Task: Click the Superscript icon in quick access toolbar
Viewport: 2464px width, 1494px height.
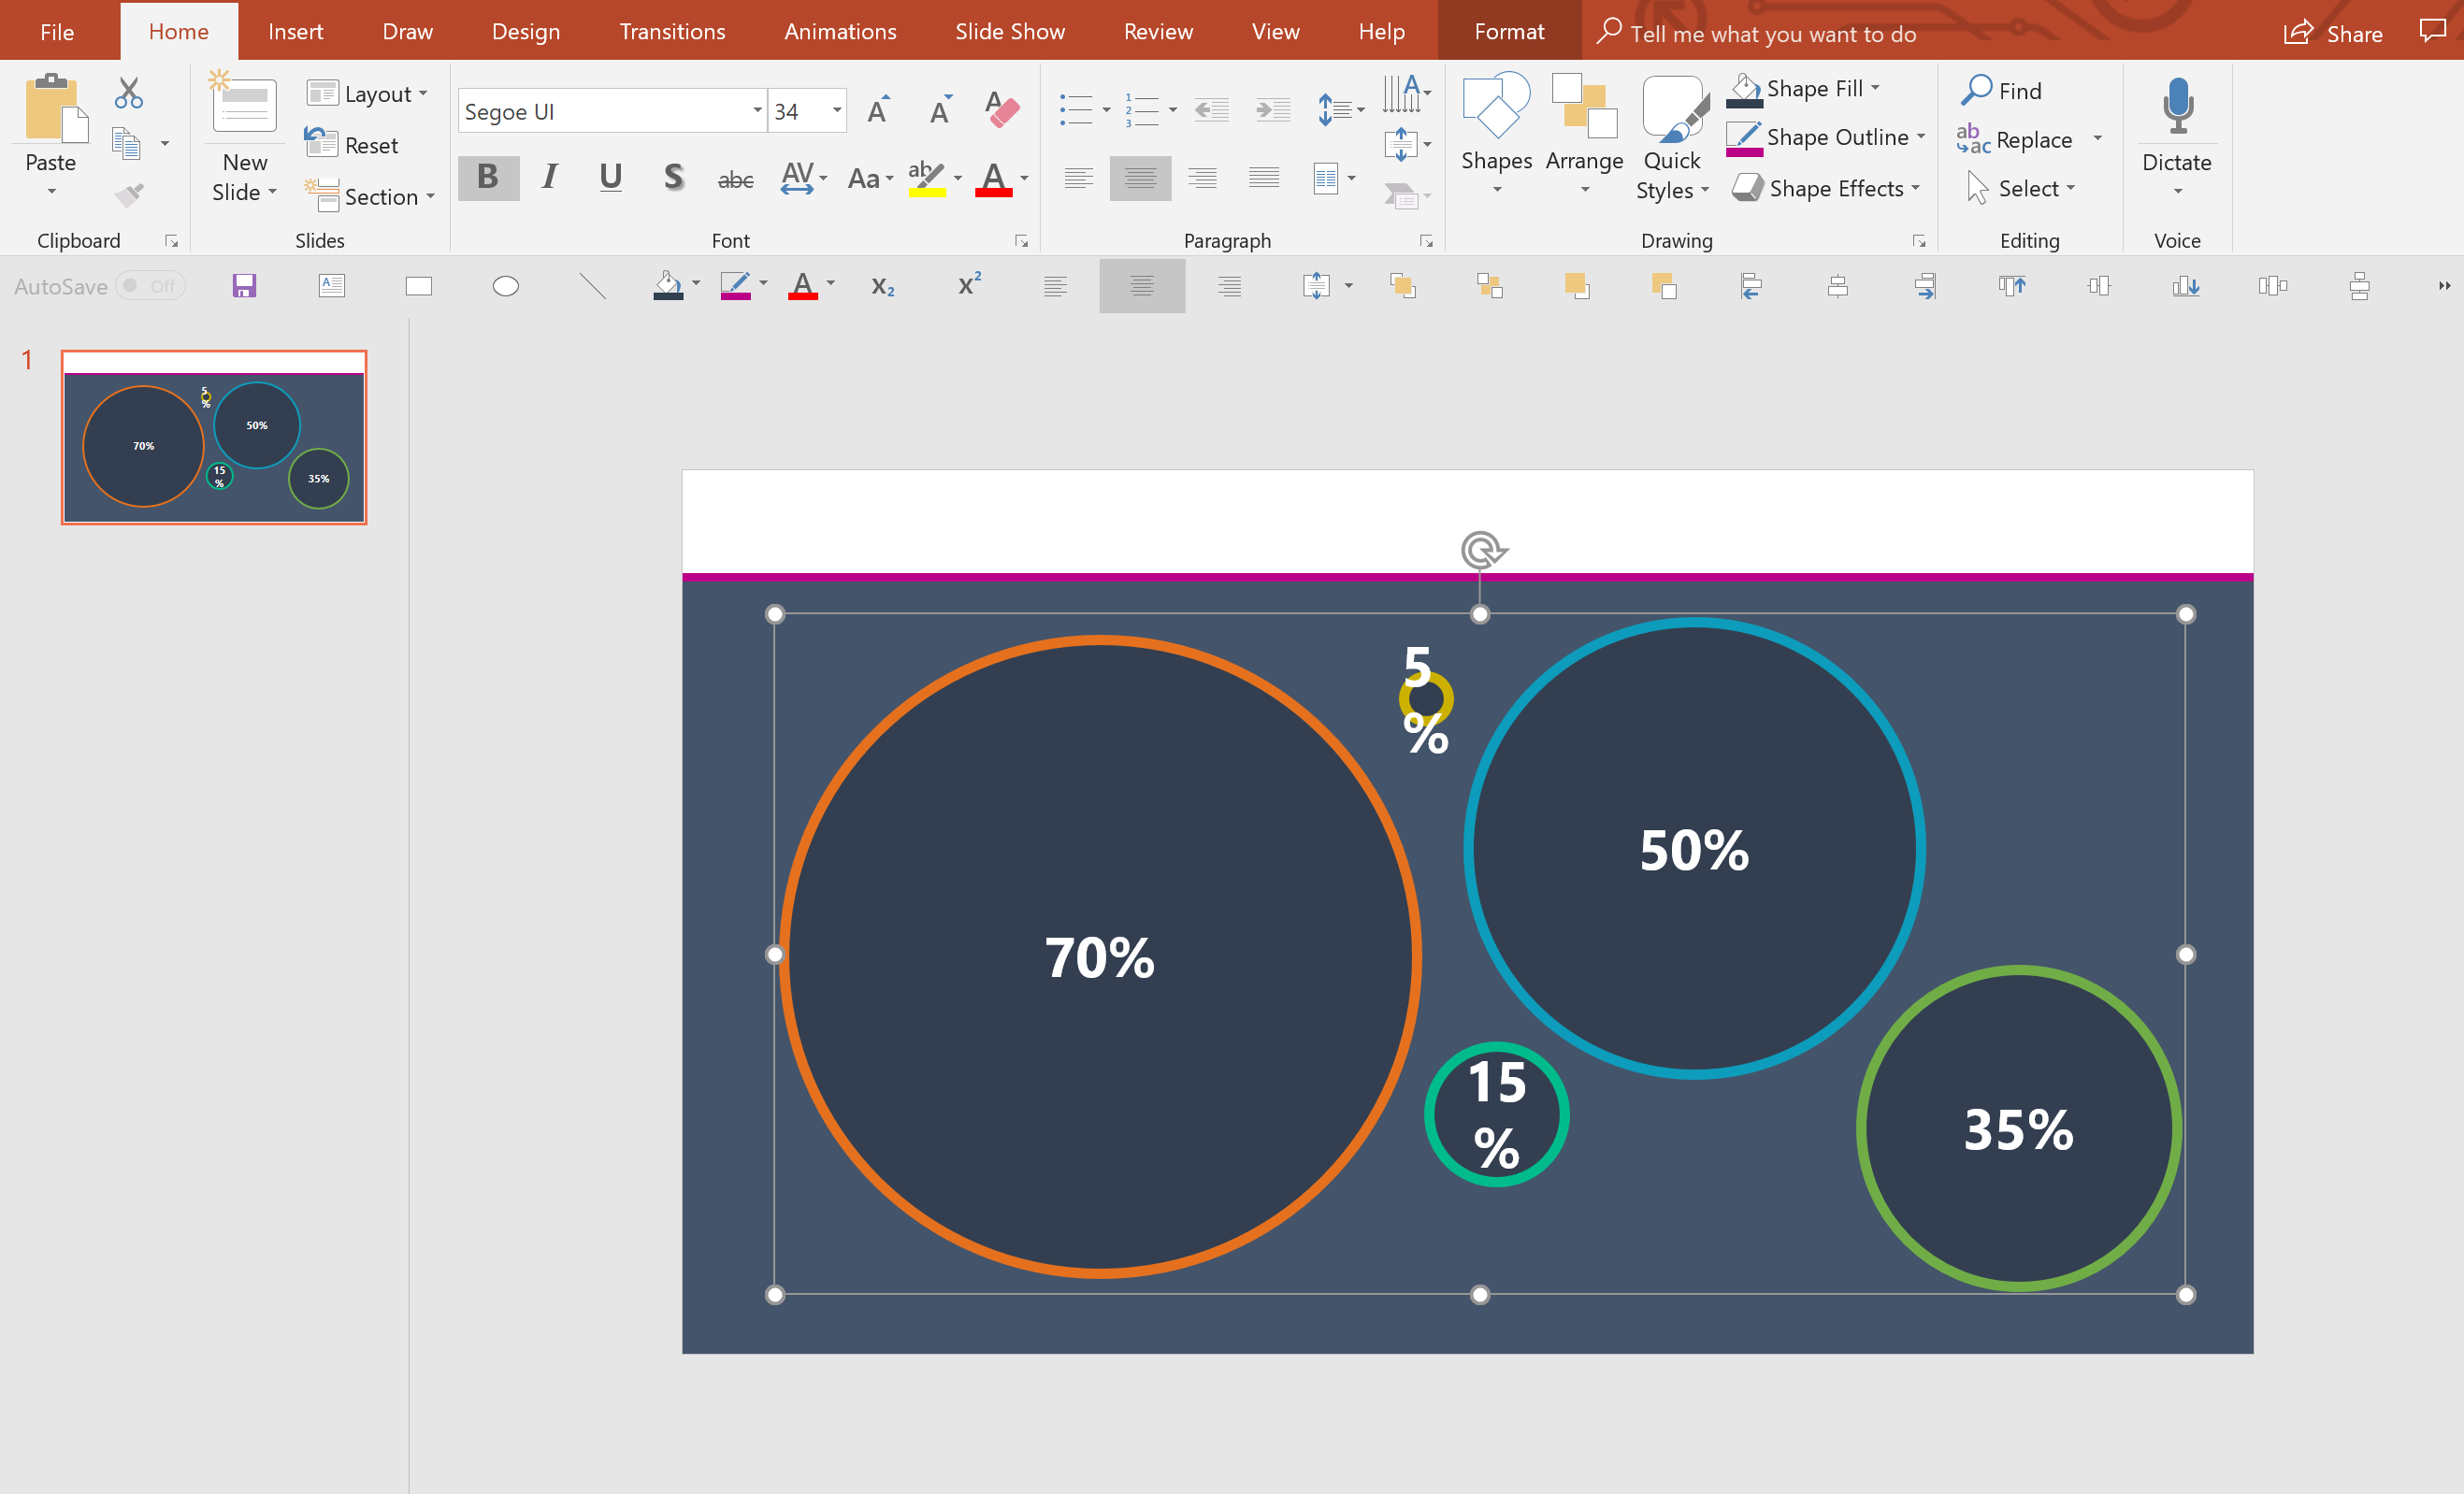Action: click(969, 285)
